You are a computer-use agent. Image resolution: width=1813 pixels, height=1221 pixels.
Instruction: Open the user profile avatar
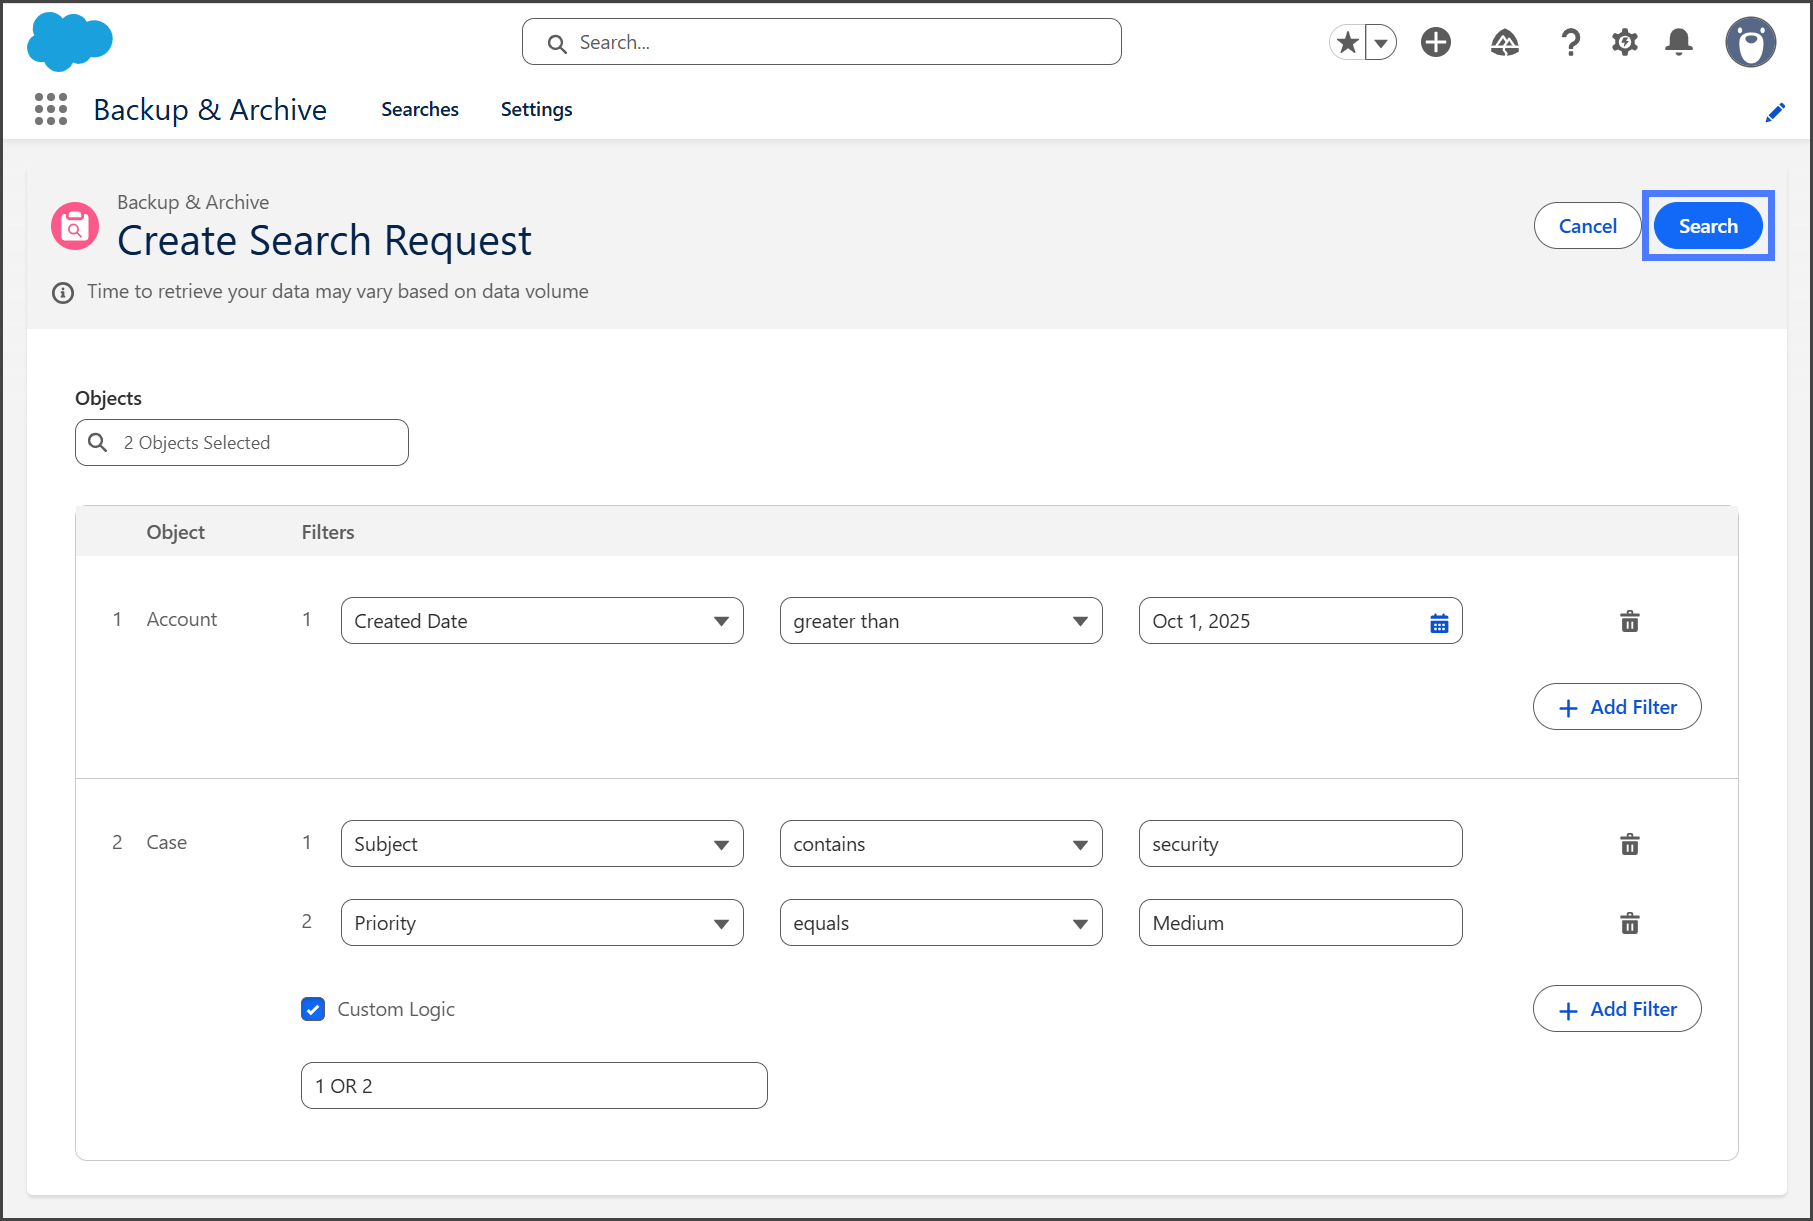pos(1750,43)
